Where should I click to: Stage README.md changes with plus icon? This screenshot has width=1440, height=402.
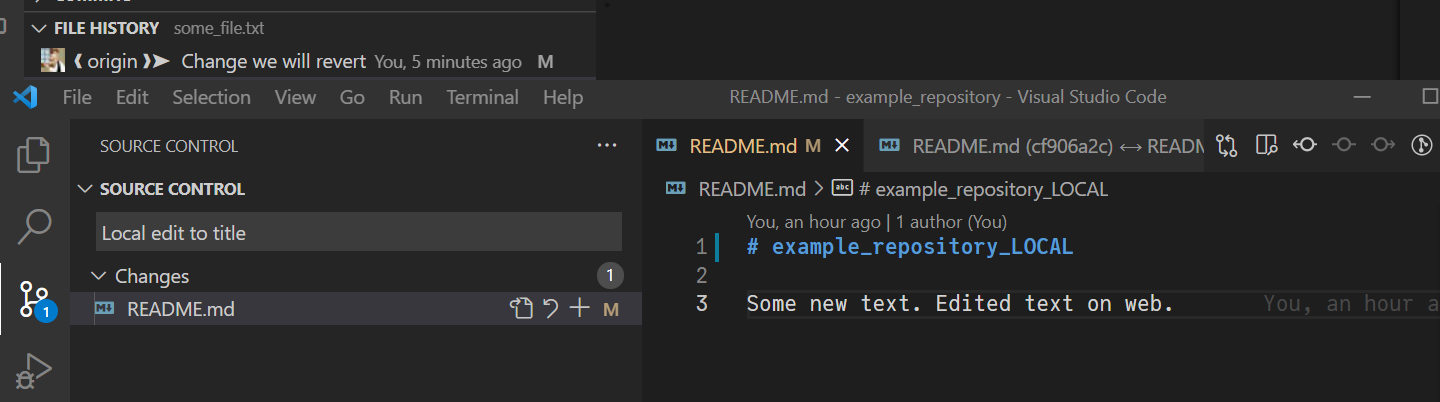579,309
